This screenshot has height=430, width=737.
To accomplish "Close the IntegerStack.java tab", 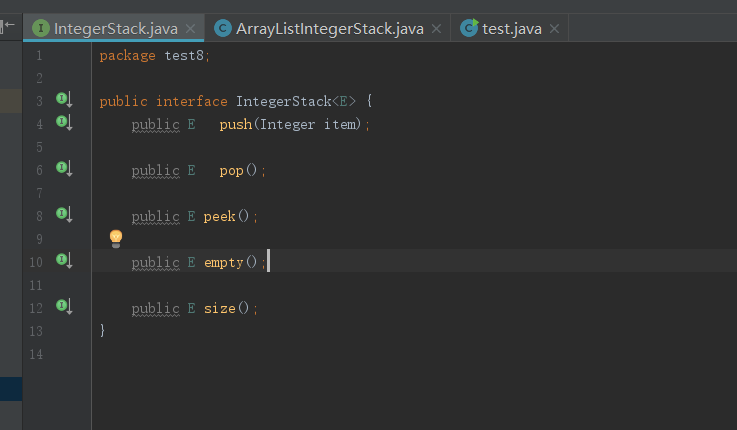I will coord(190,29).
